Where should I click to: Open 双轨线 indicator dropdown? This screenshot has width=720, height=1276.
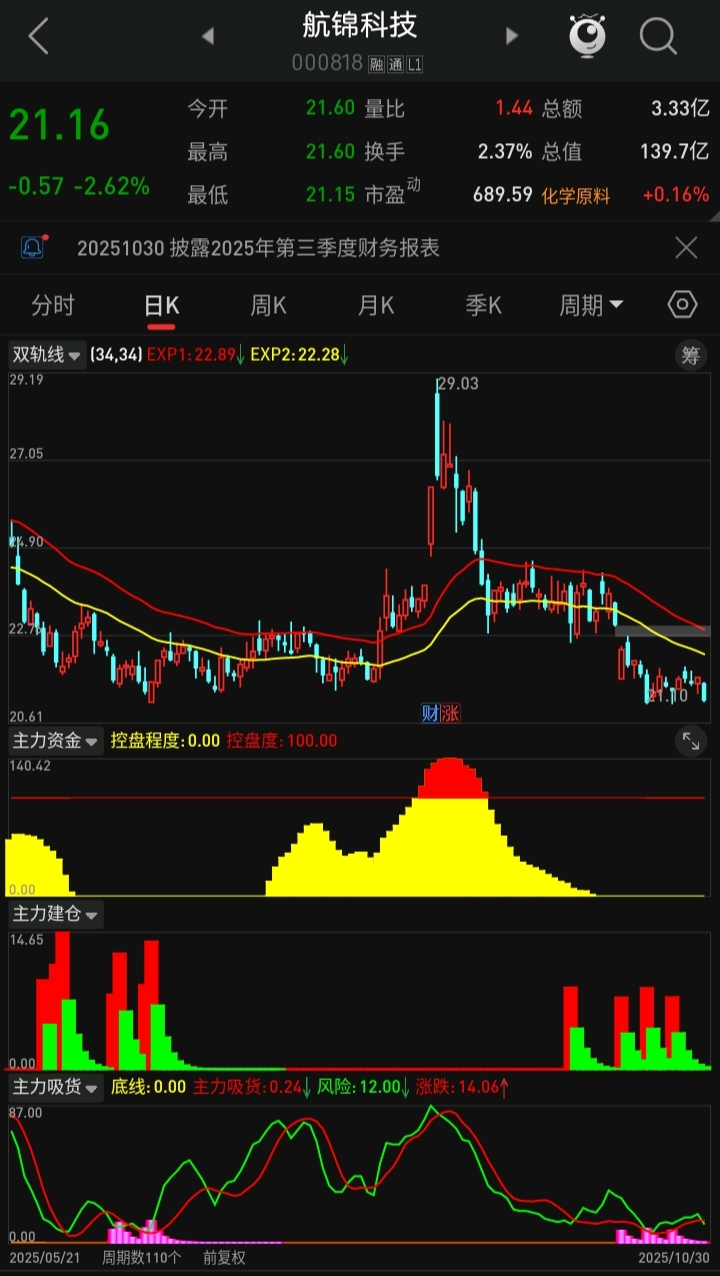(x=46, y=354)
